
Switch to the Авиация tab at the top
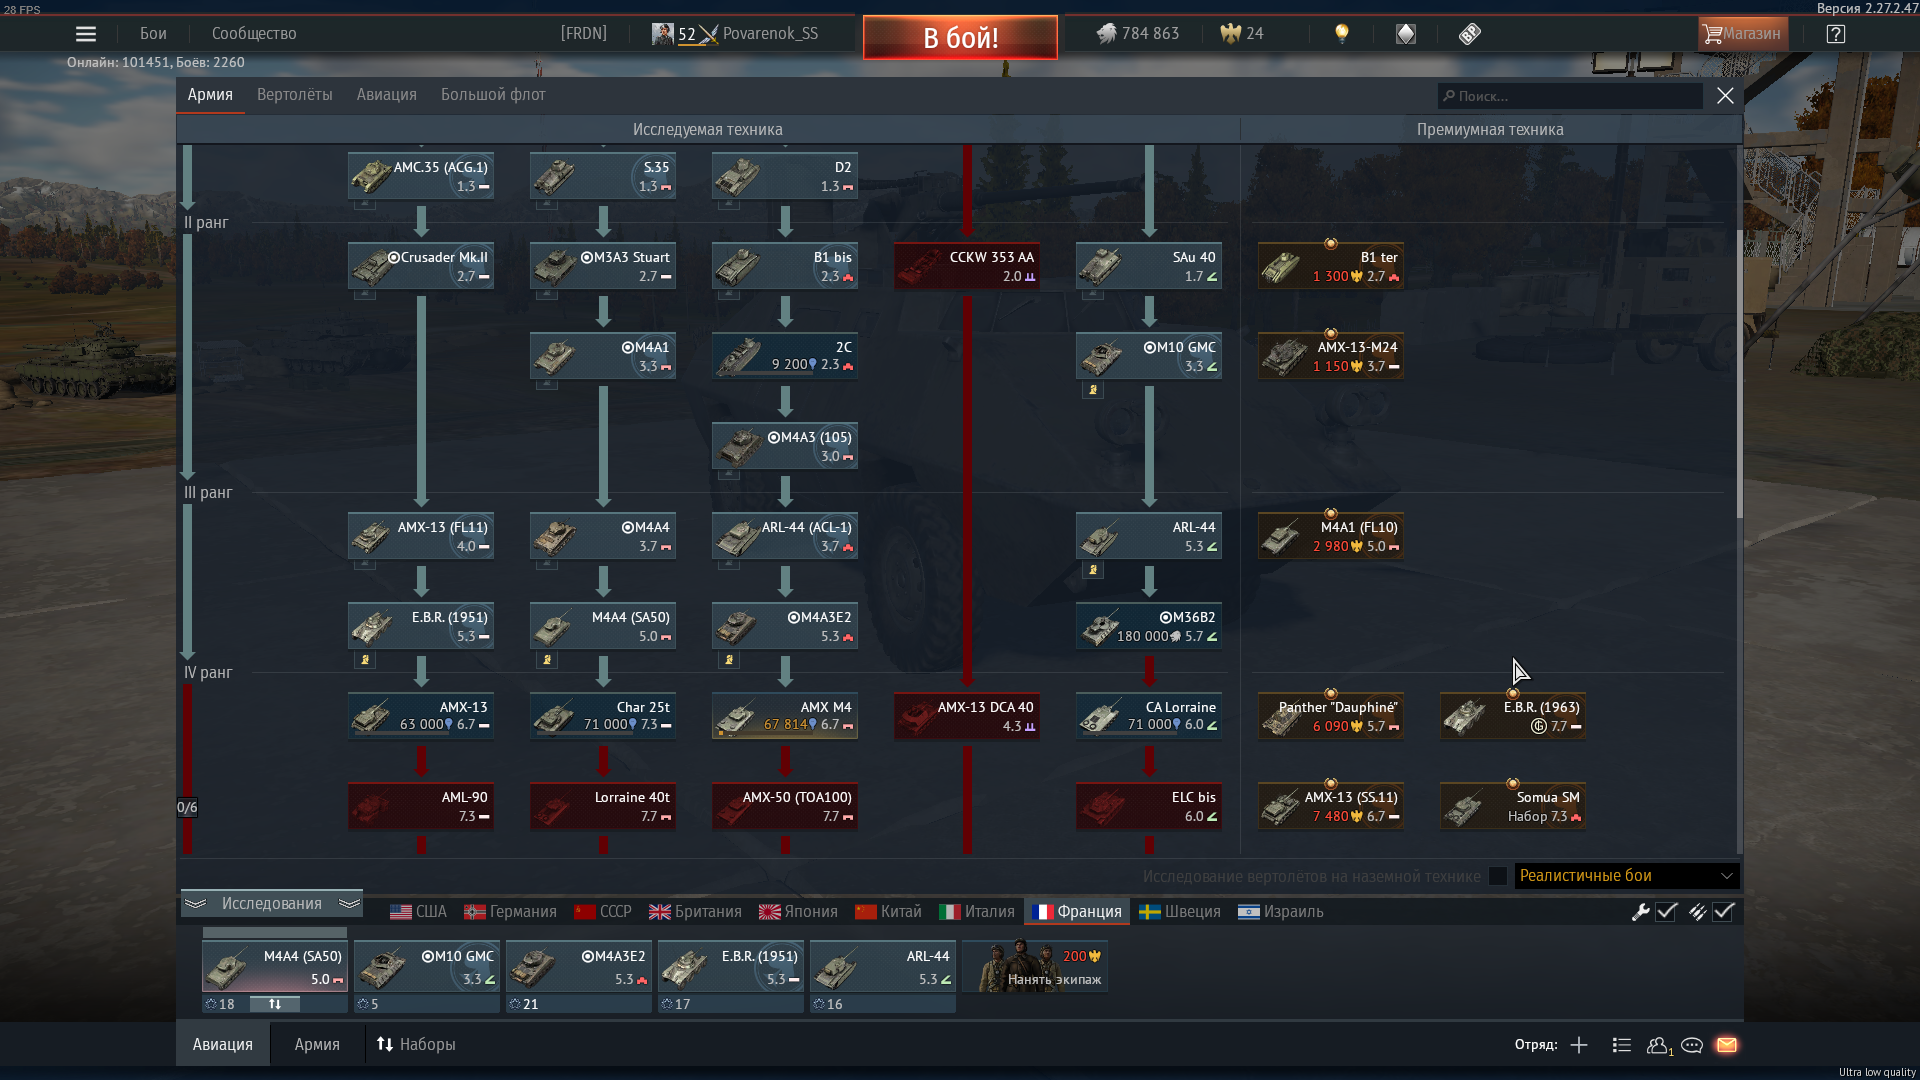[386, 95]
